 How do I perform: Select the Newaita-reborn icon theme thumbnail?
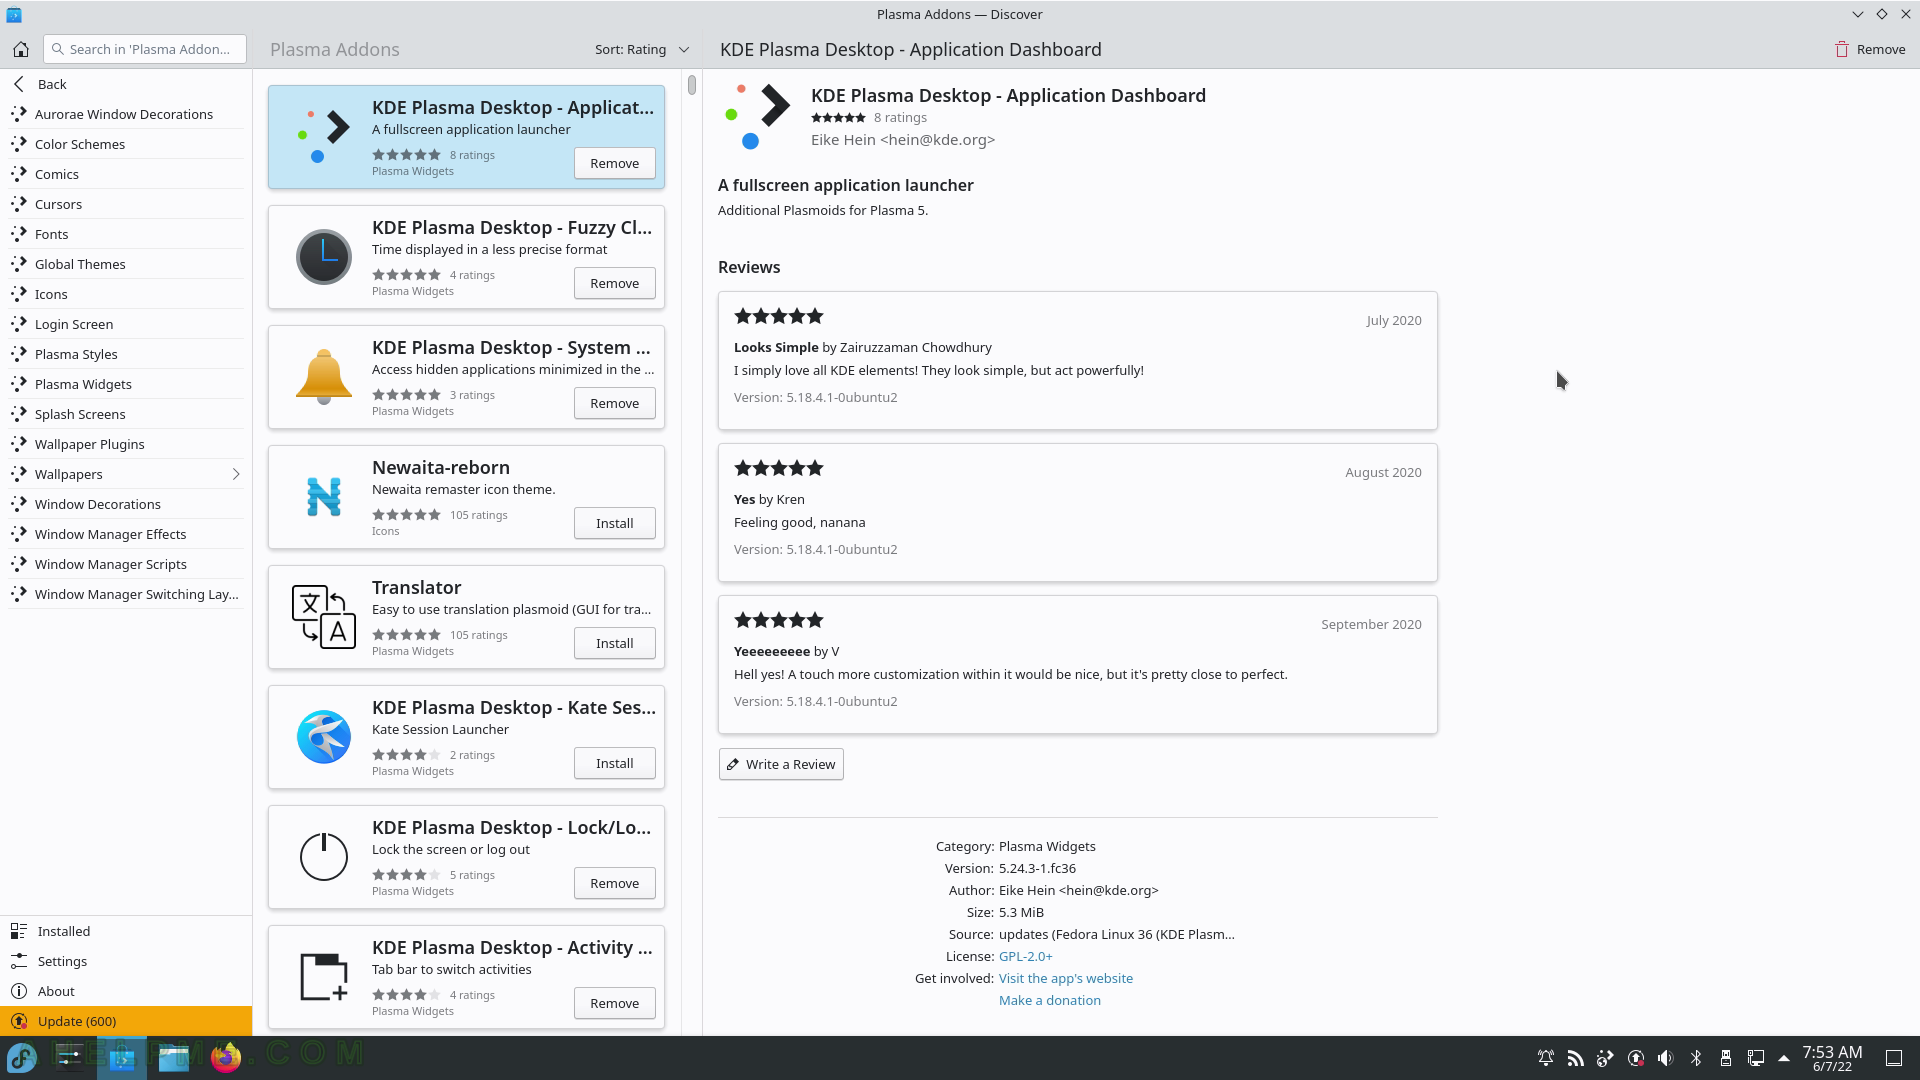click(324, 497)
